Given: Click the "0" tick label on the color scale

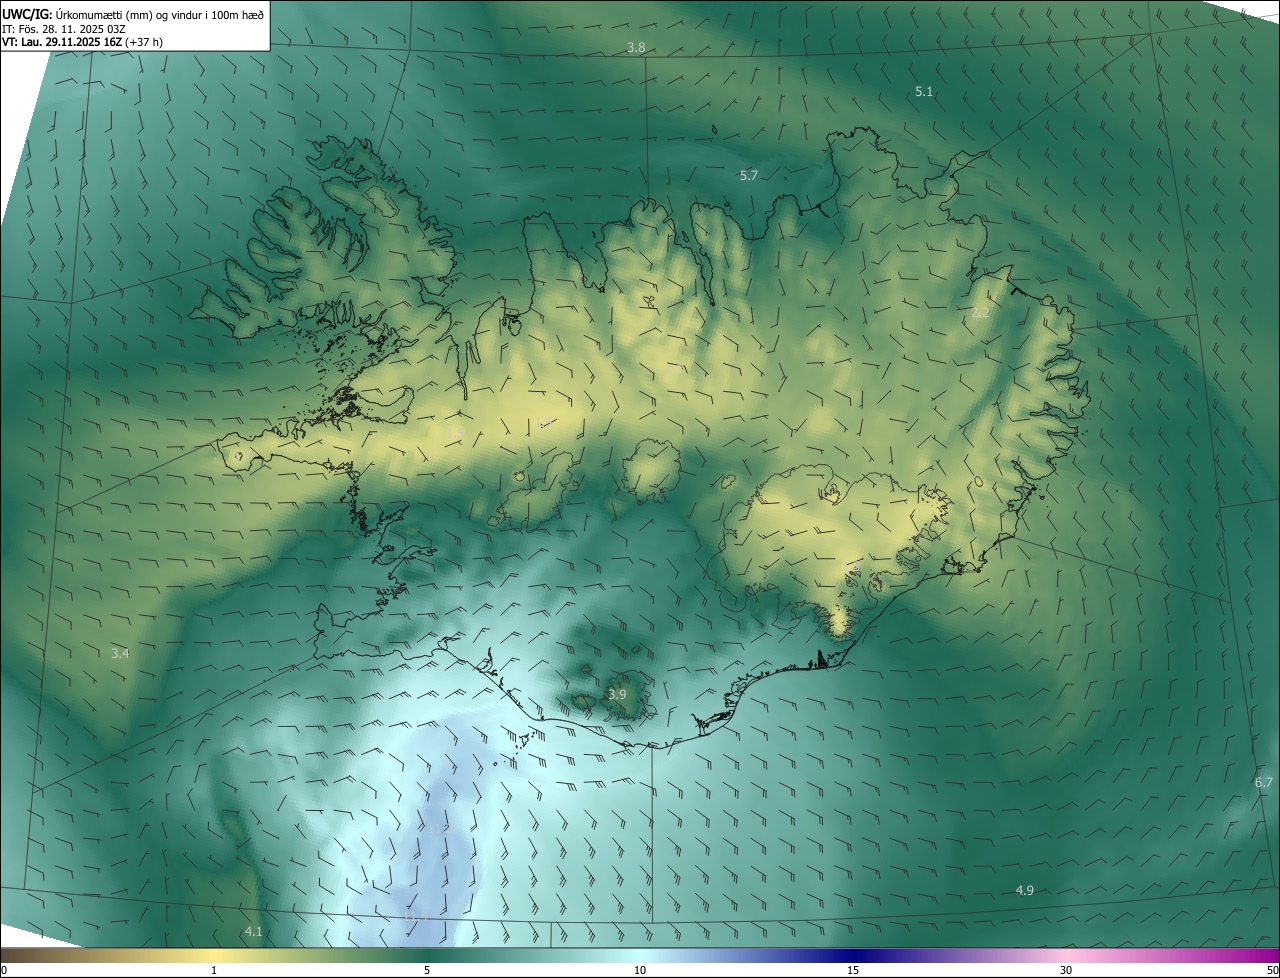Looking at the screenshot, I should [x=4, y=970].
